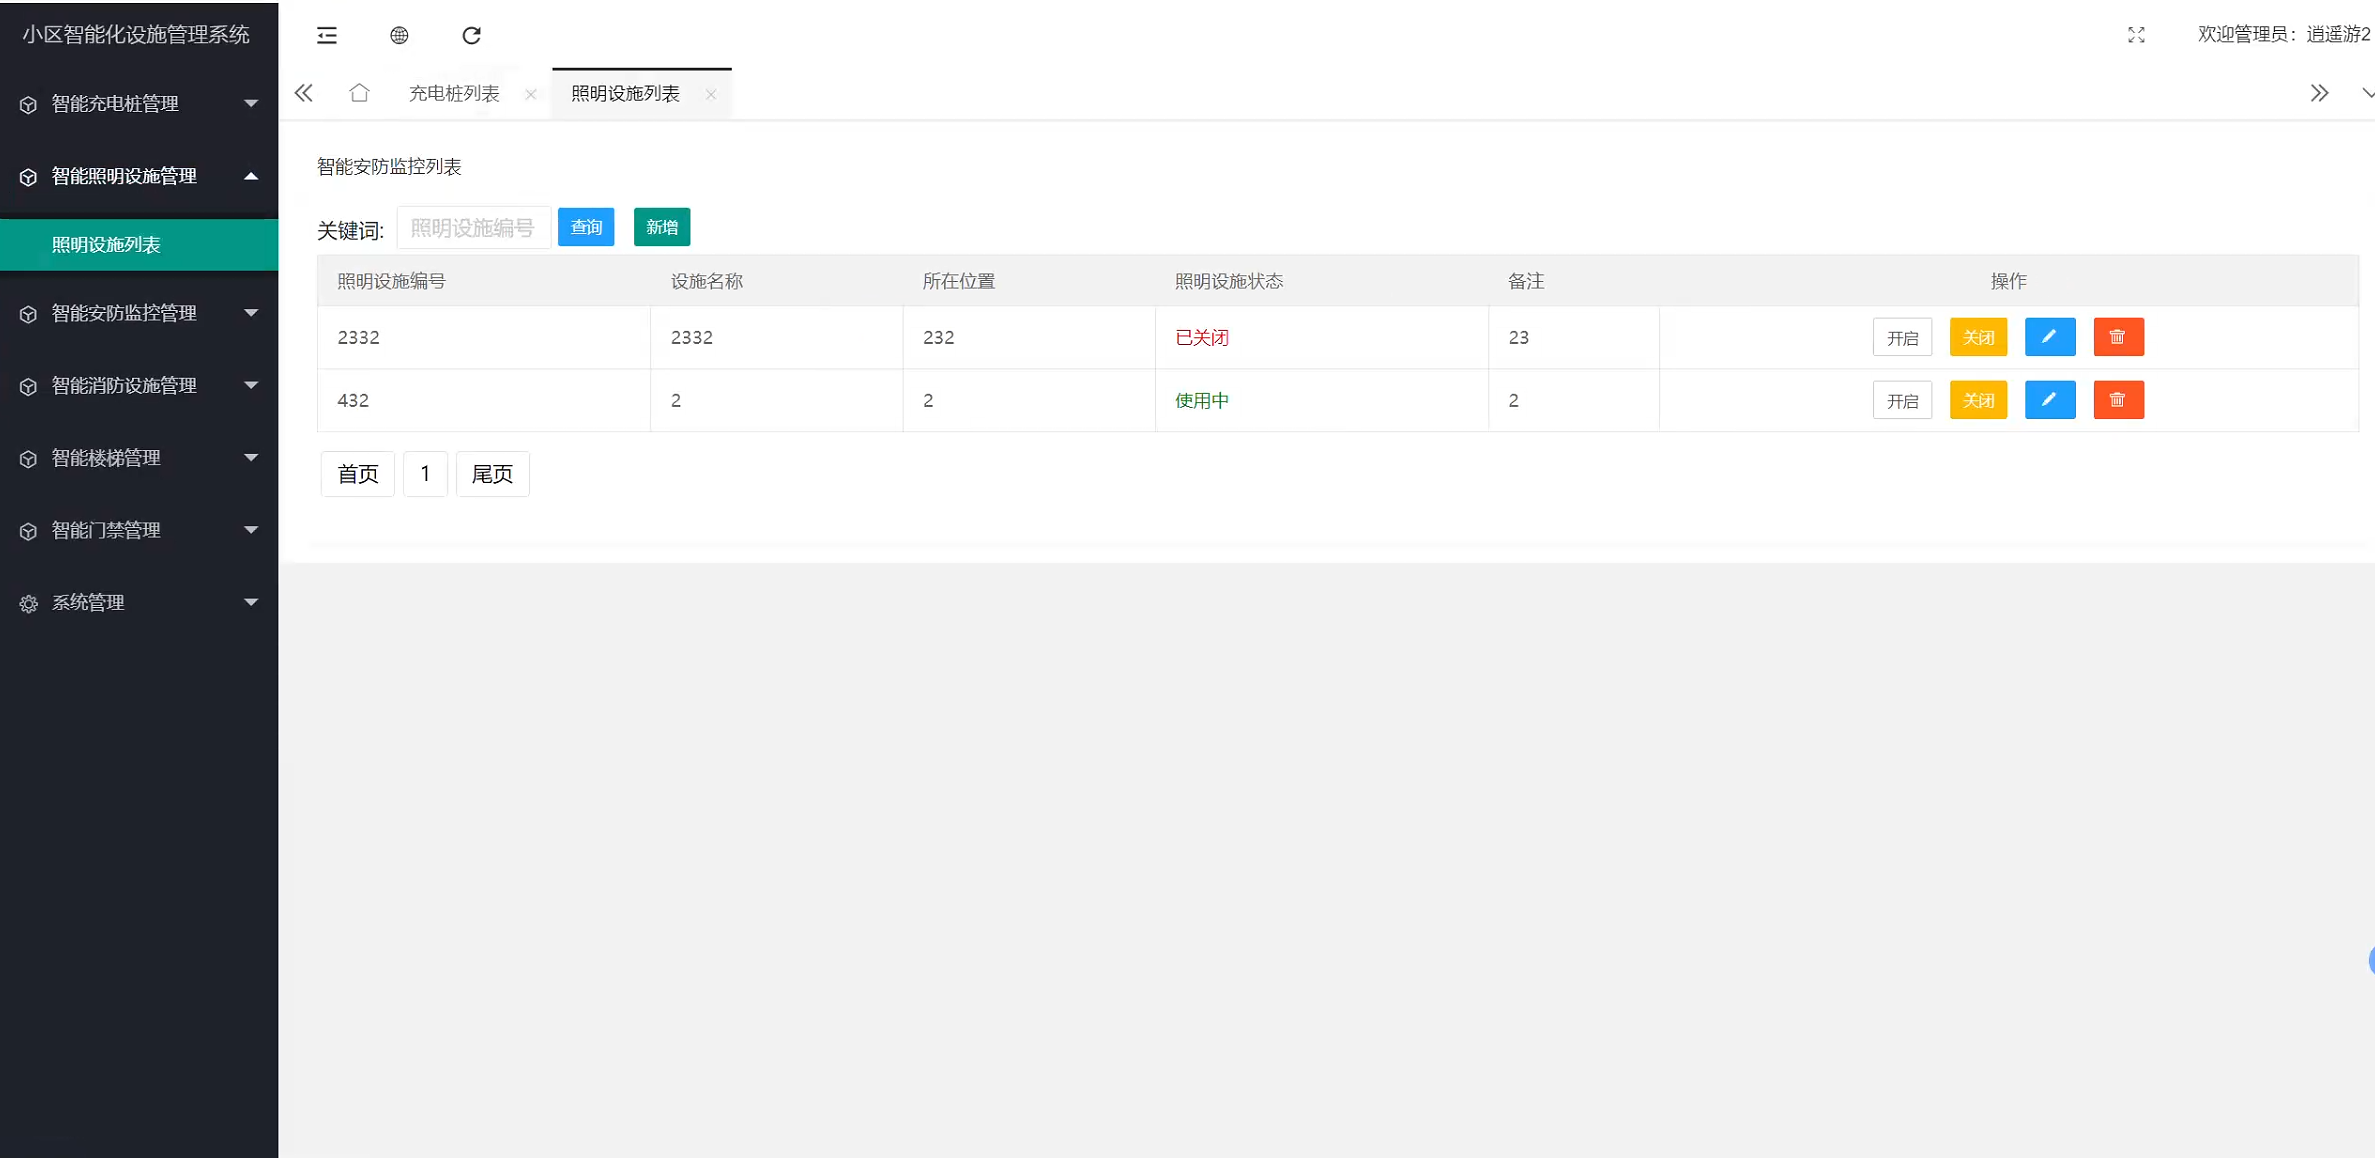Click the sidebar collapse menu icon
2375x1158 pixels.
pyautogui.click(x=327, y=36)
